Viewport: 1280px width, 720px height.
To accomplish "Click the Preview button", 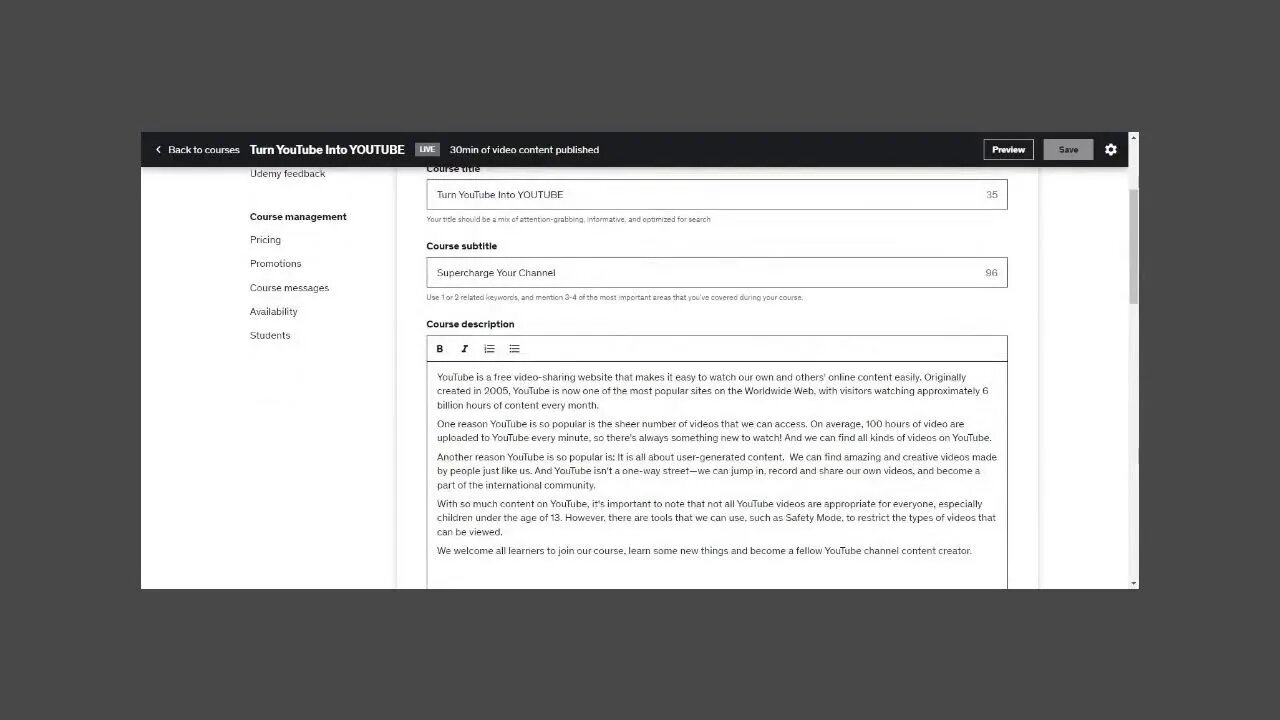I will [1008, 150].
